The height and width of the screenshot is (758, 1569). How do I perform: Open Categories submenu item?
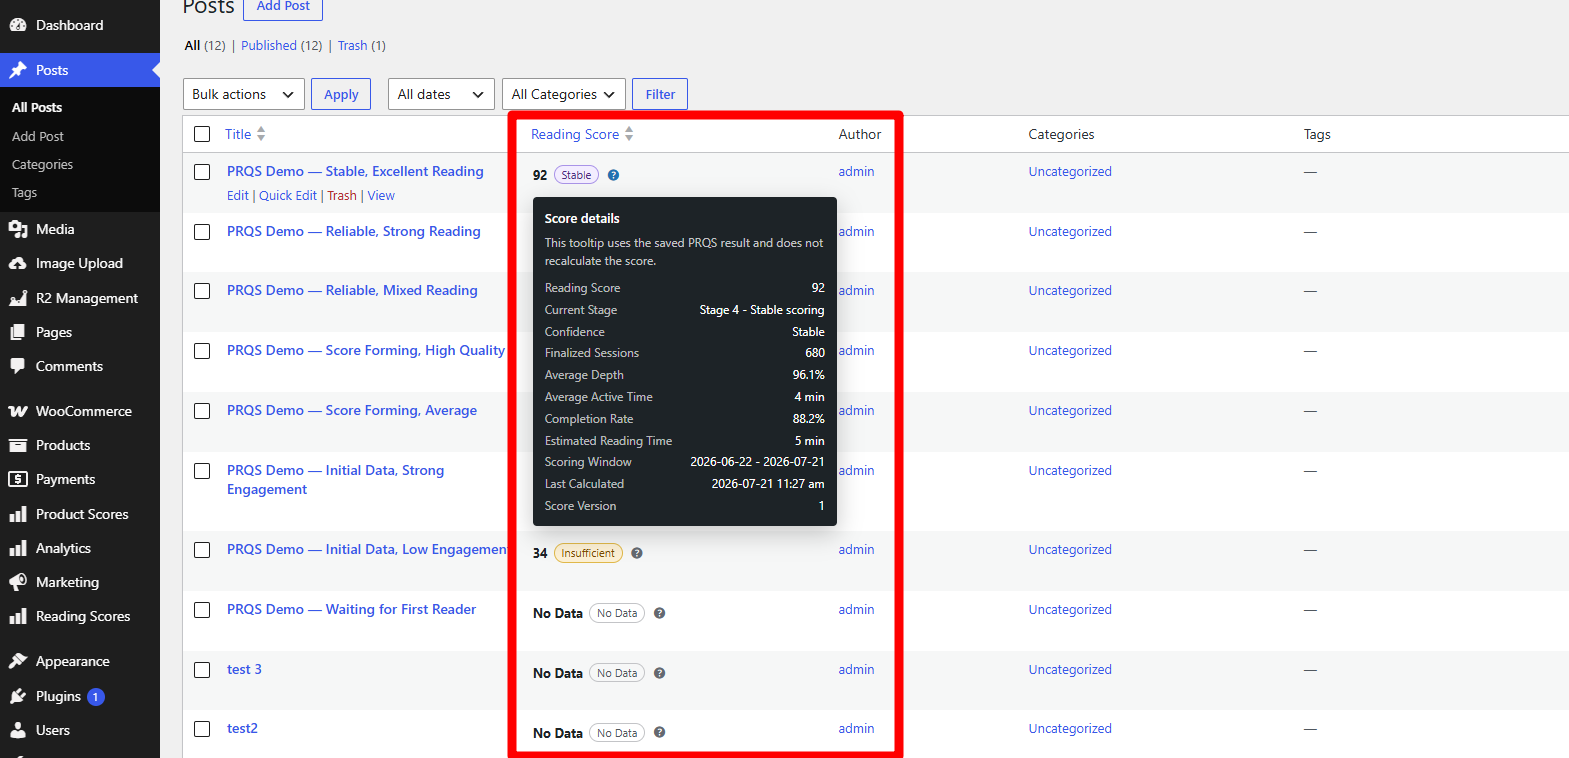[42, 164]
